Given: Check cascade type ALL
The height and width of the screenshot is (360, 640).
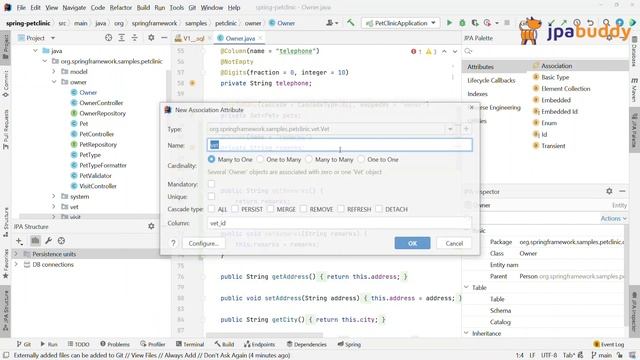Looking at the screenshot, I should coord(211,209).
